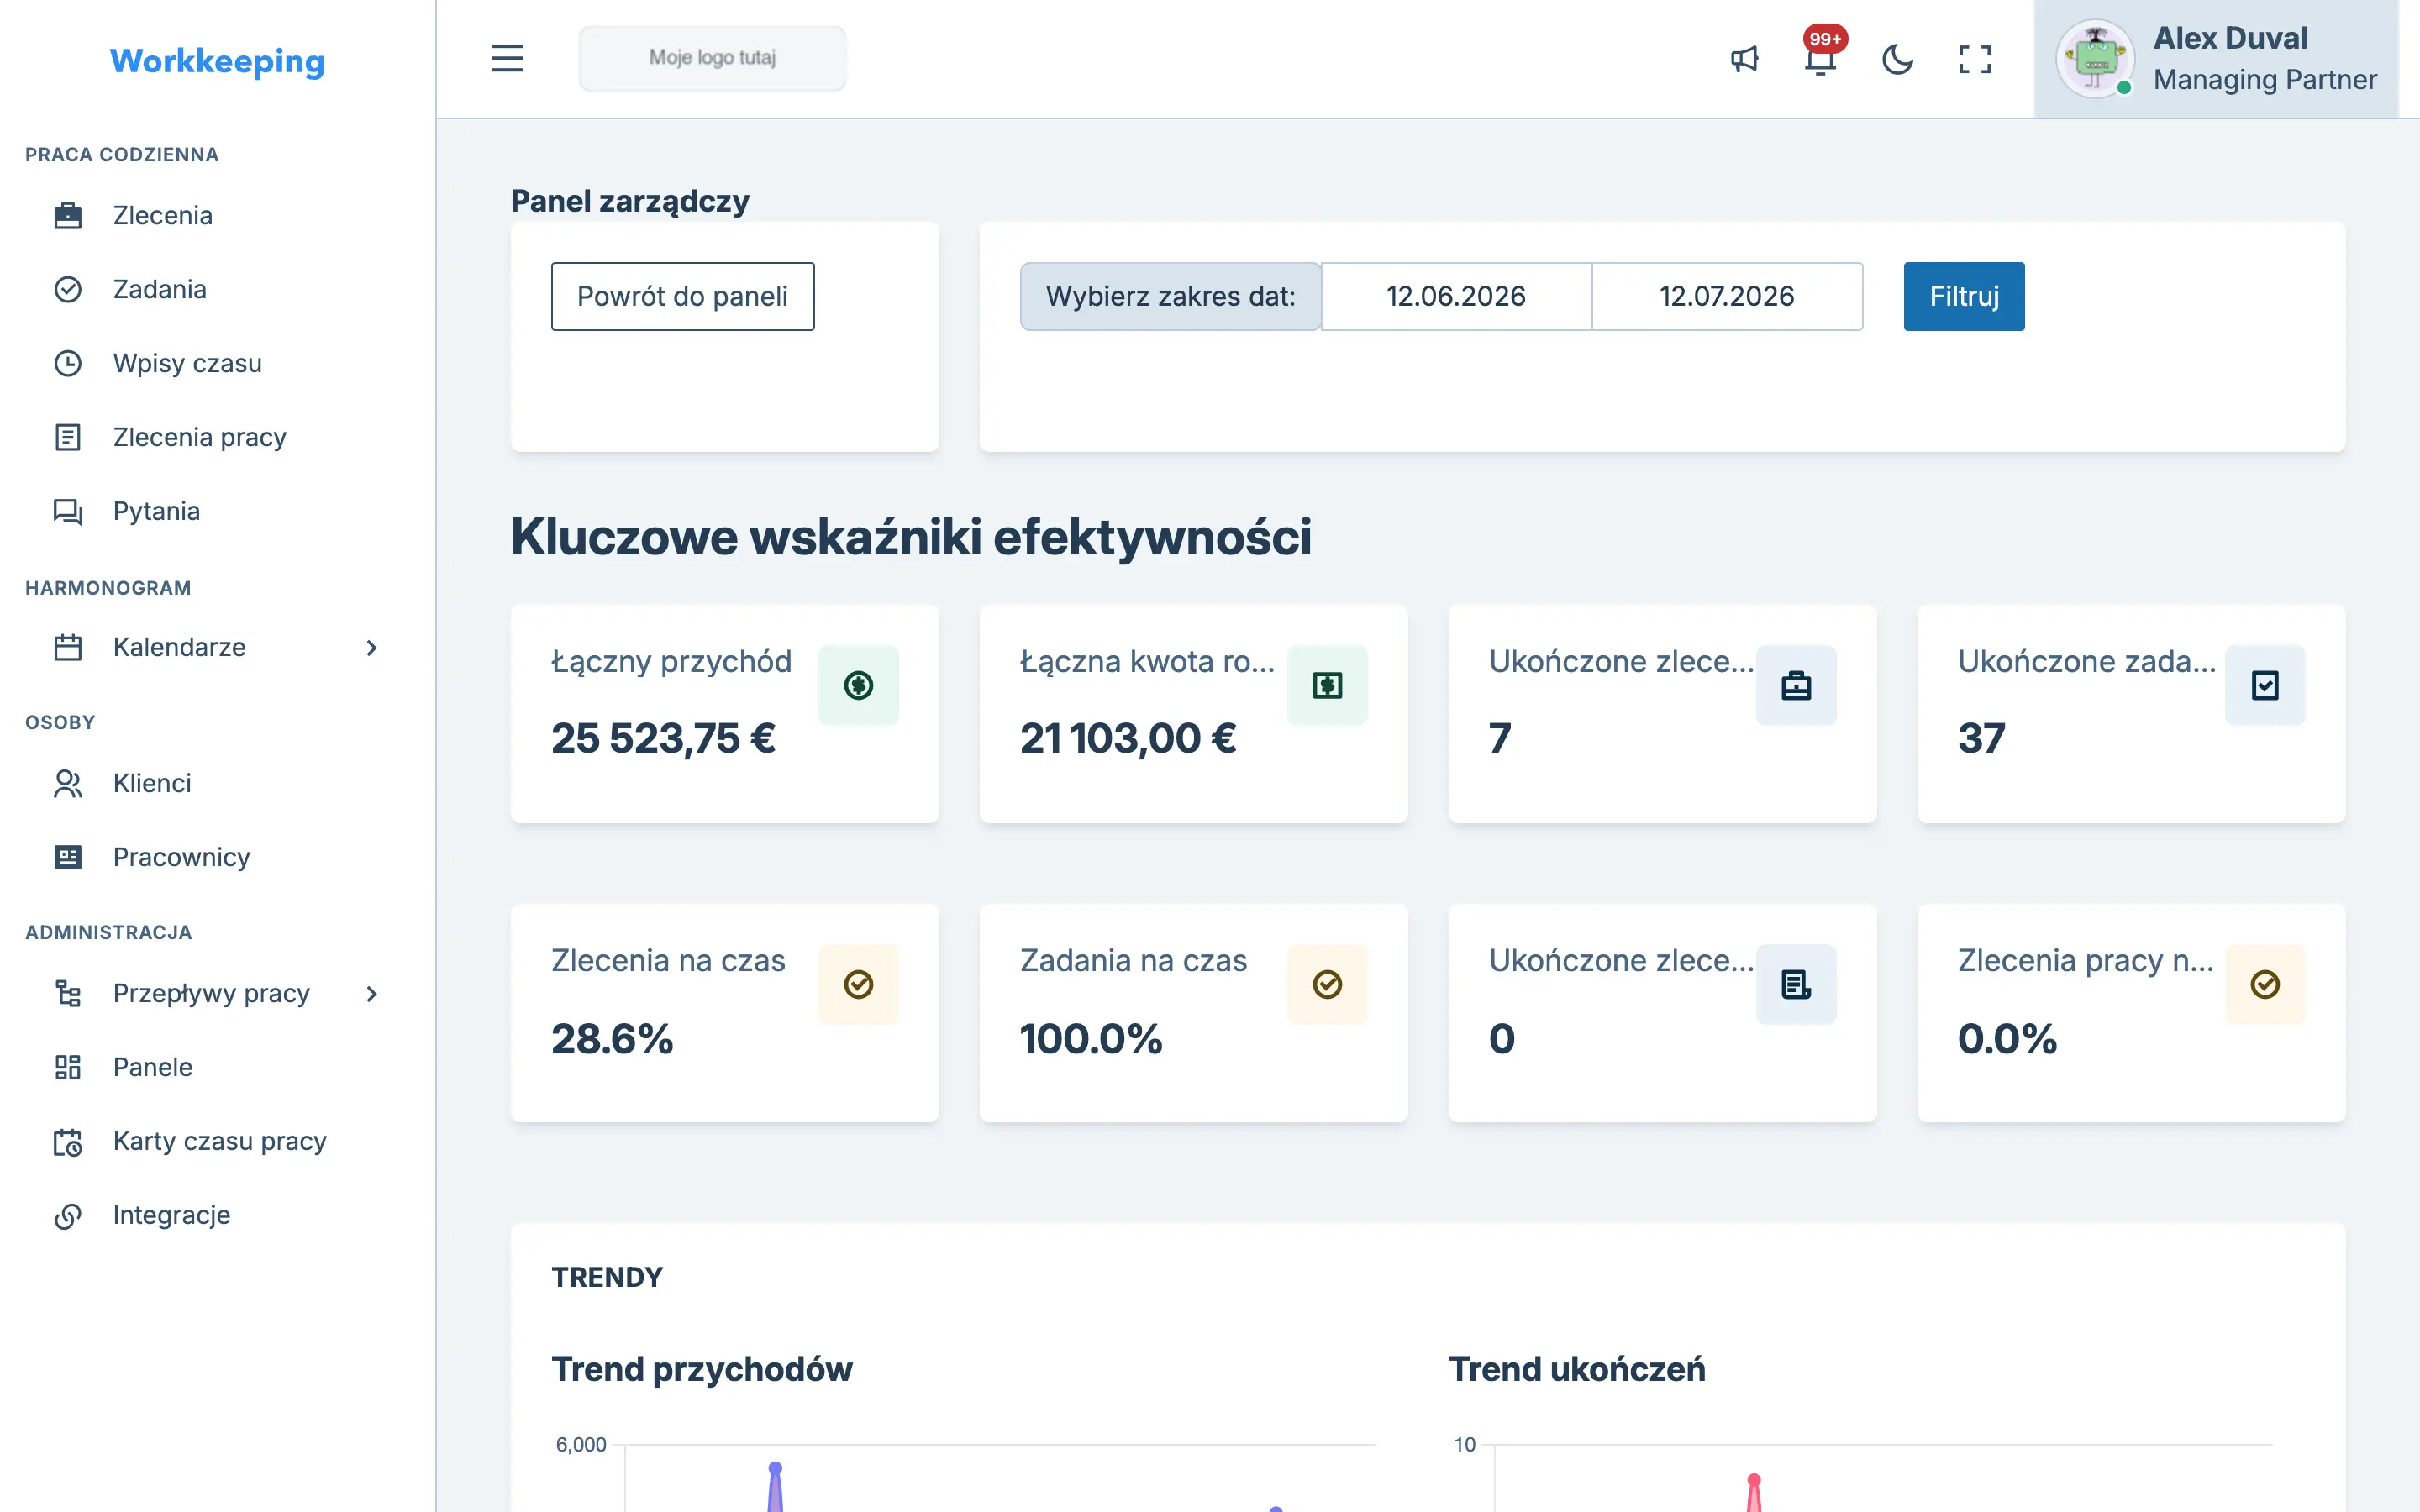Edit end date 12.07.2026 field
This screenshot has width=2420, height=1512.
(1727, 296)
